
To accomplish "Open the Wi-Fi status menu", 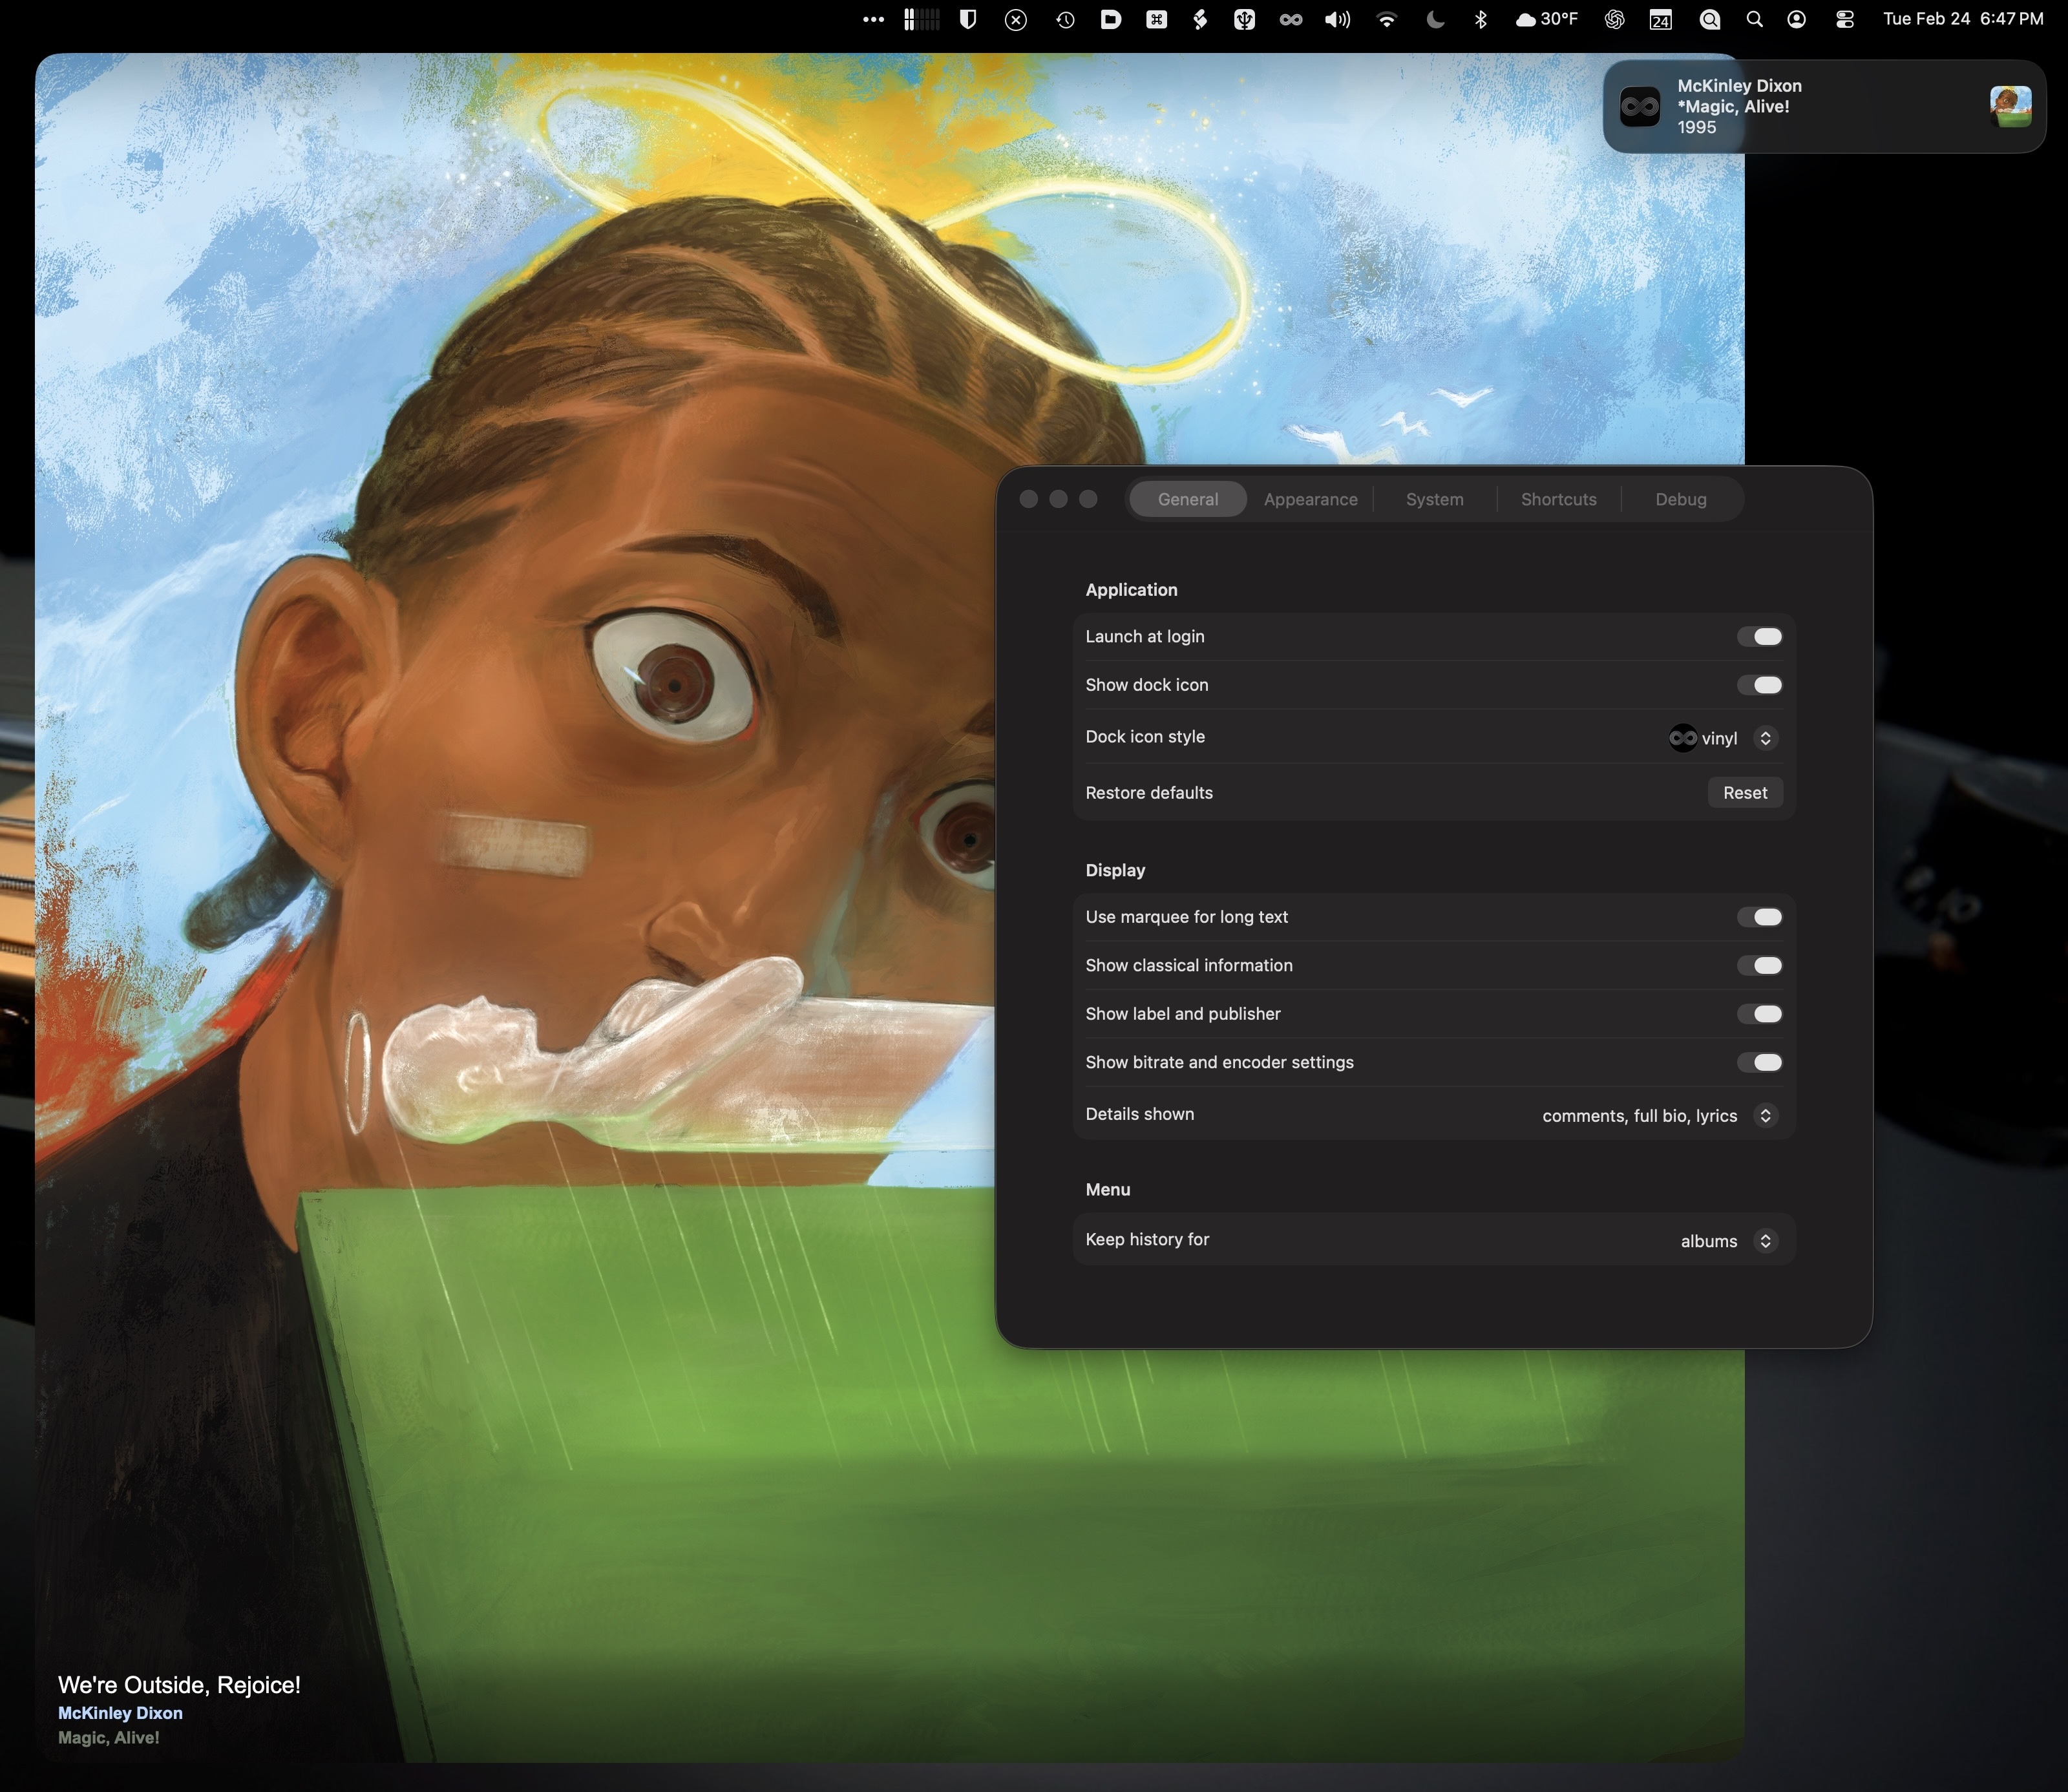I will [x=1387, y=20].
